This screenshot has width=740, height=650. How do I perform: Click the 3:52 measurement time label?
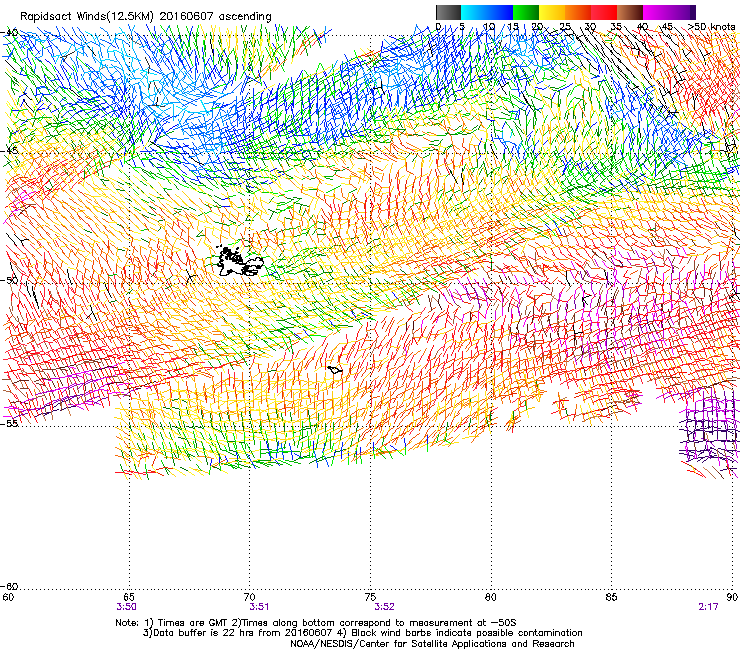pyautogui.click(x=385, y=607)
